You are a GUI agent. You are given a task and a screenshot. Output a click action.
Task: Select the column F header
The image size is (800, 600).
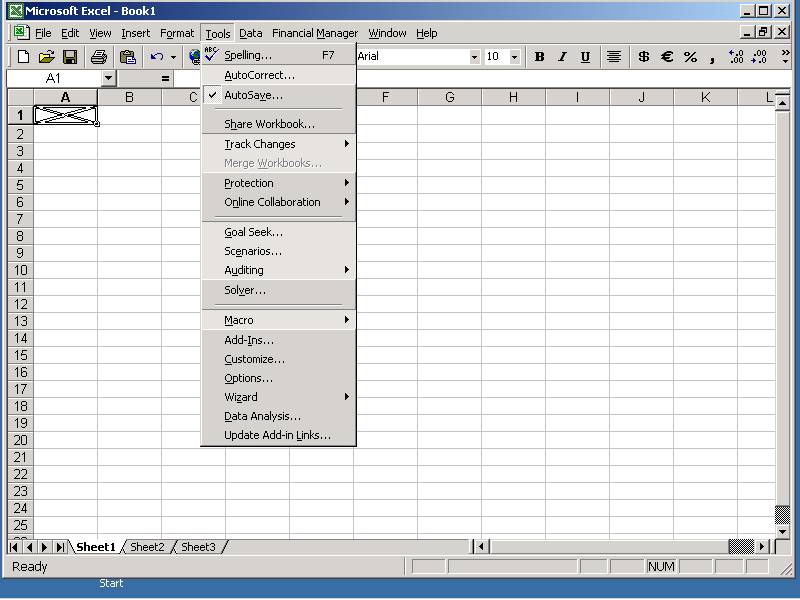click(385, 97)
